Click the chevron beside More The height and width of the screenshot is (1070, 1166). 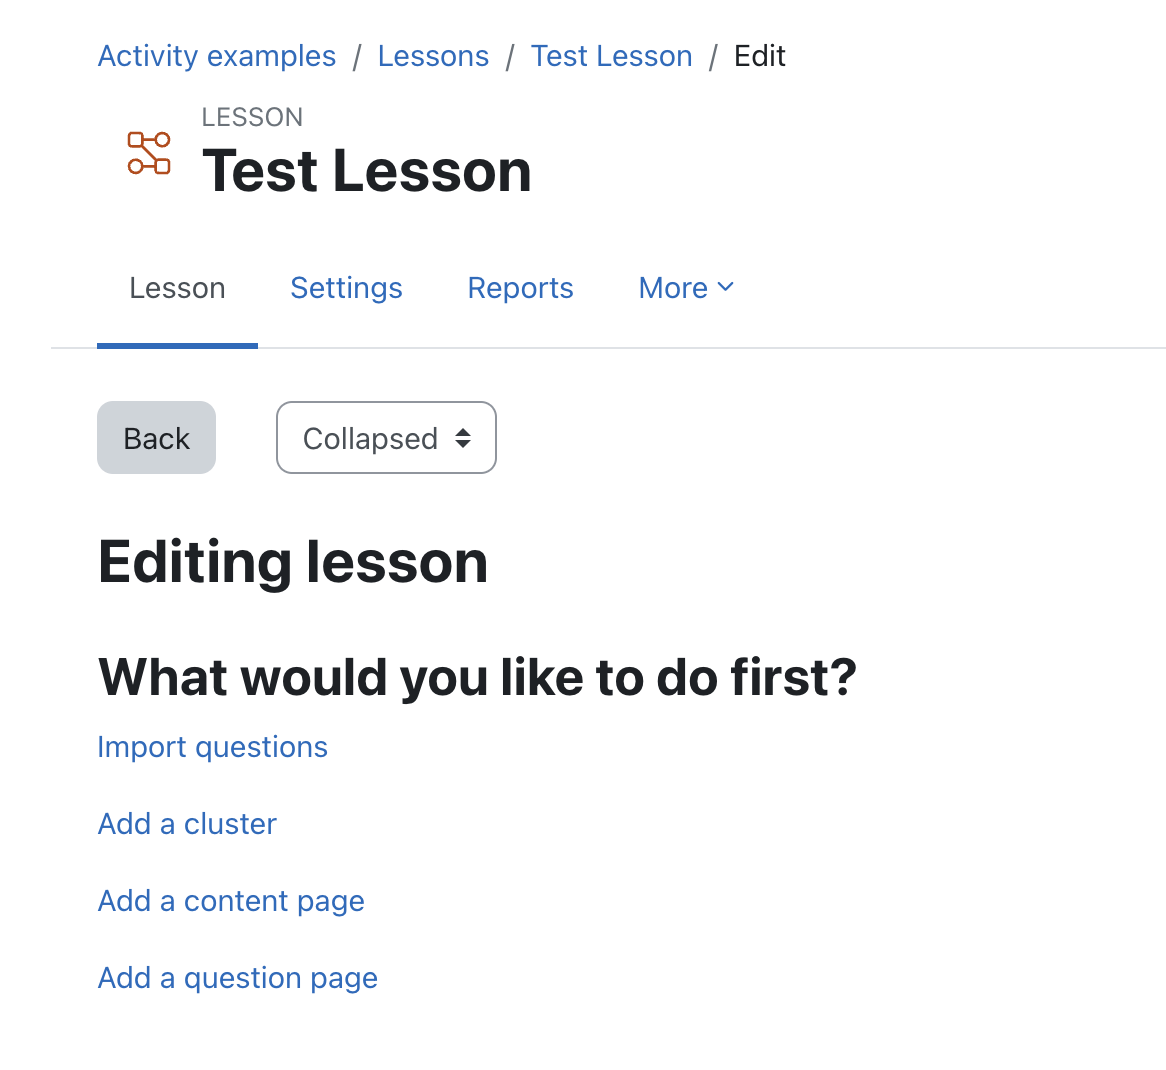click(x=726, y=287)
